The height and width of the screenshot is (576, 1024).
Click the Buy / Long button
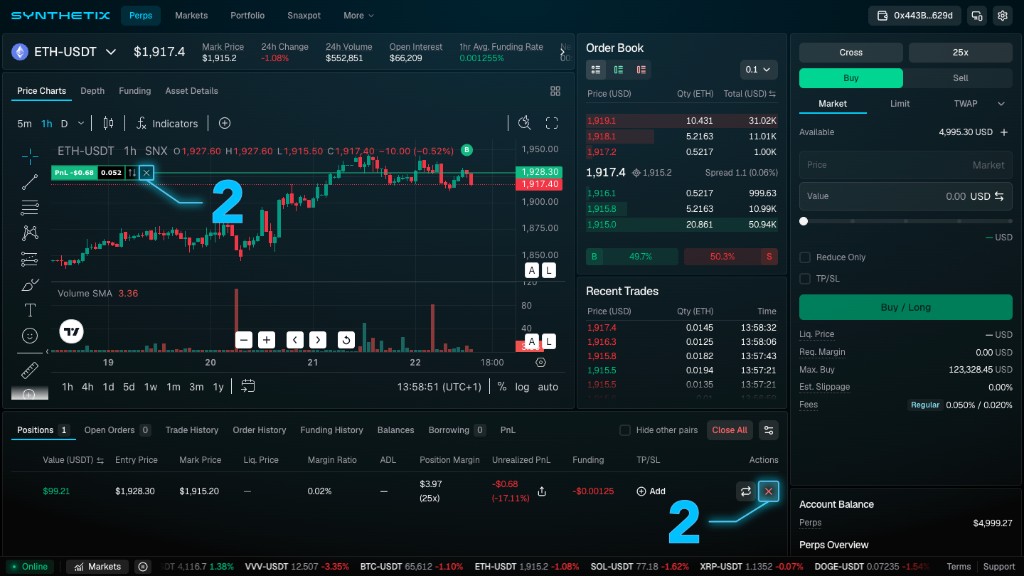[x=906, y=308]
